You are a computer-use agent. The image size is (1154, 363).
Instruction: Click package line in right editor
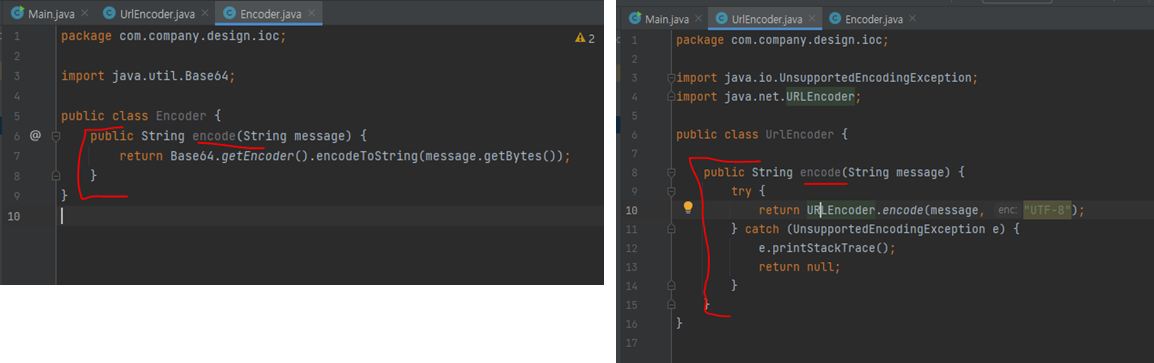782,40
